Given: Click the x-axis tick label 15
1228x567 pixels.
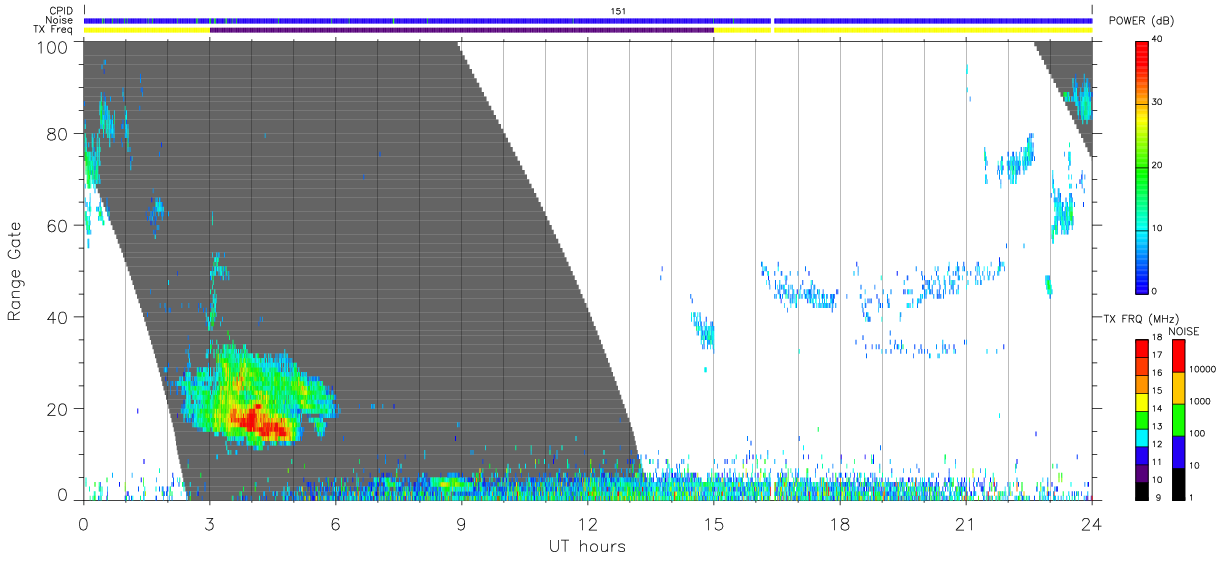Looking at the screenshot, I should pos(714,523).
